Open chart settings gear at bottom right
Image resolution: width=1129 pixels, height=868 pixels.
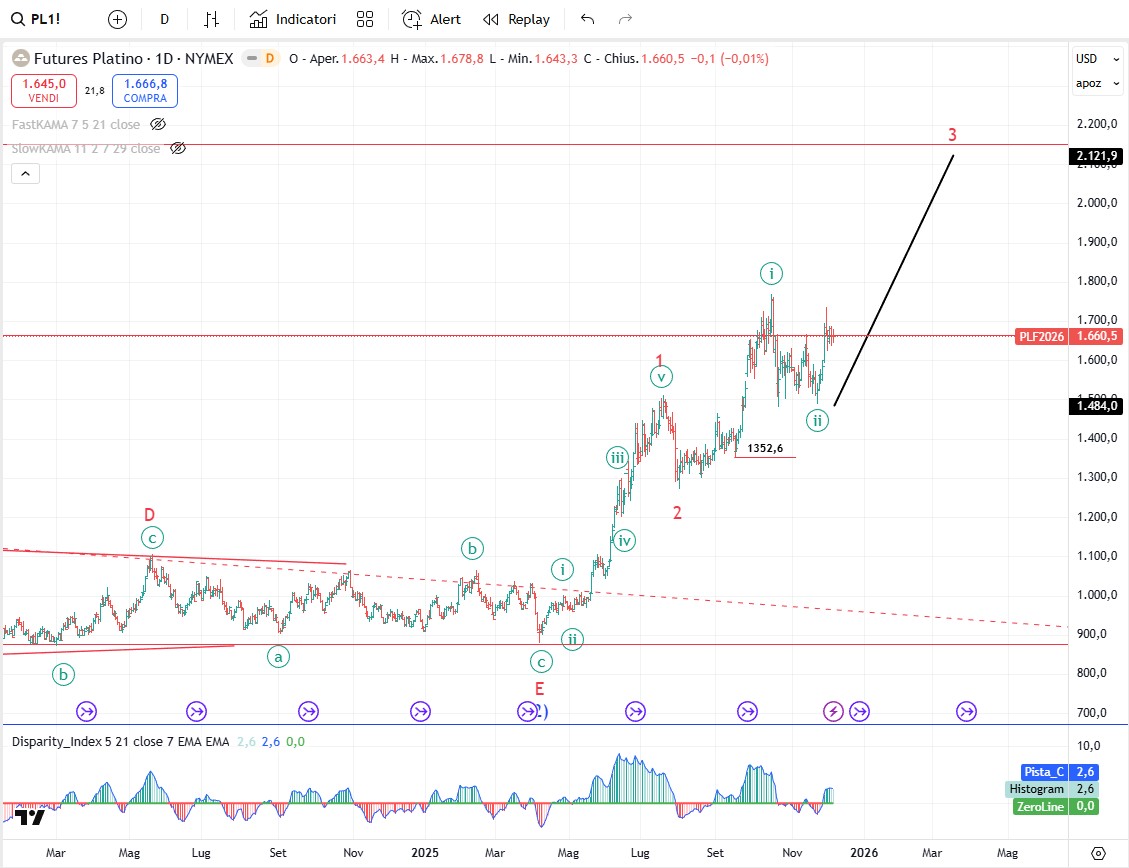pyautogui.click(x=1098, y=853)
